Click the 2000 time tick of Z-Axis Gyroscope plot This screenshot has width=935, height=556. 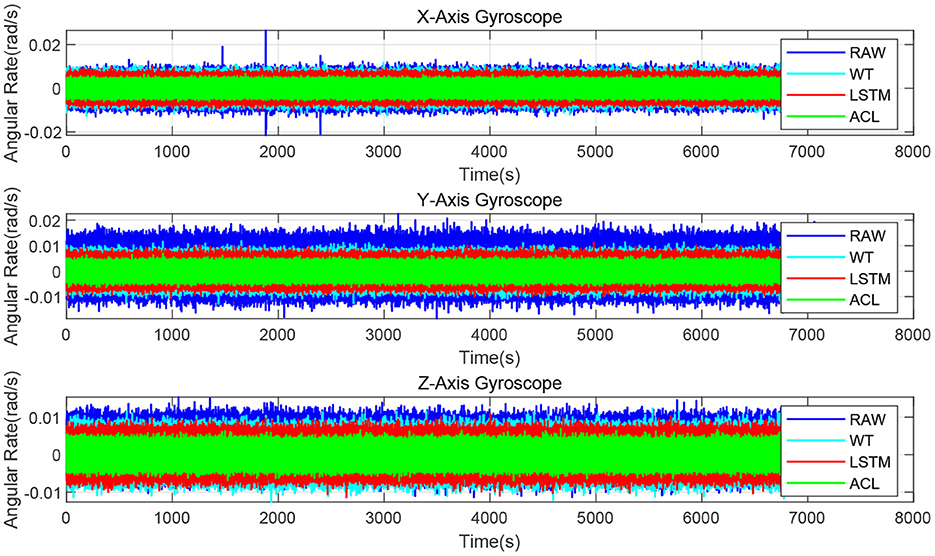tap(277, 518)
